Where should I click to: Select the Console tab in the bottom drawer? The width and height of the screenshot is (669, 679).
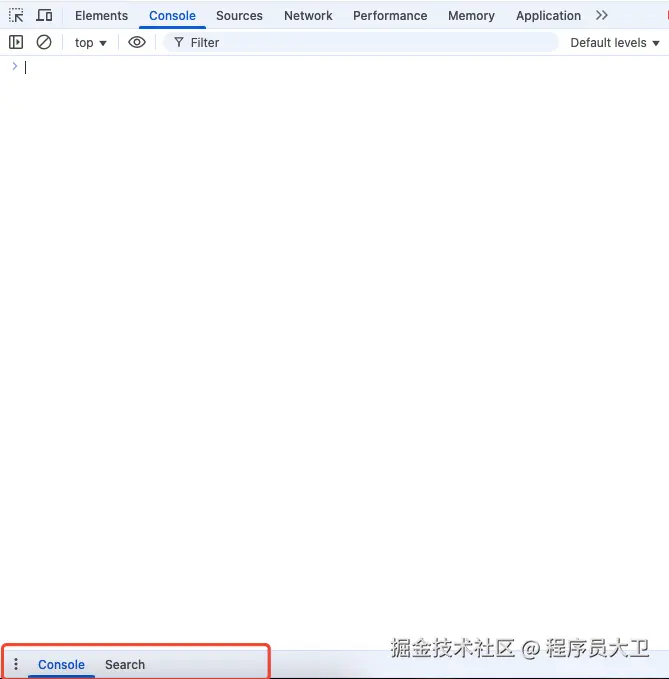[61, 664]
